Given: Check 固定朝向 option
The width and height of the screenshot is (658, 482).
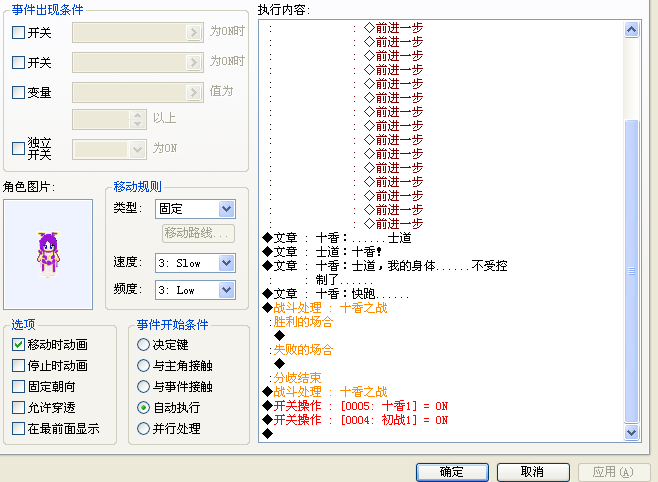Looking at the screenshot, I should (18, 386).
